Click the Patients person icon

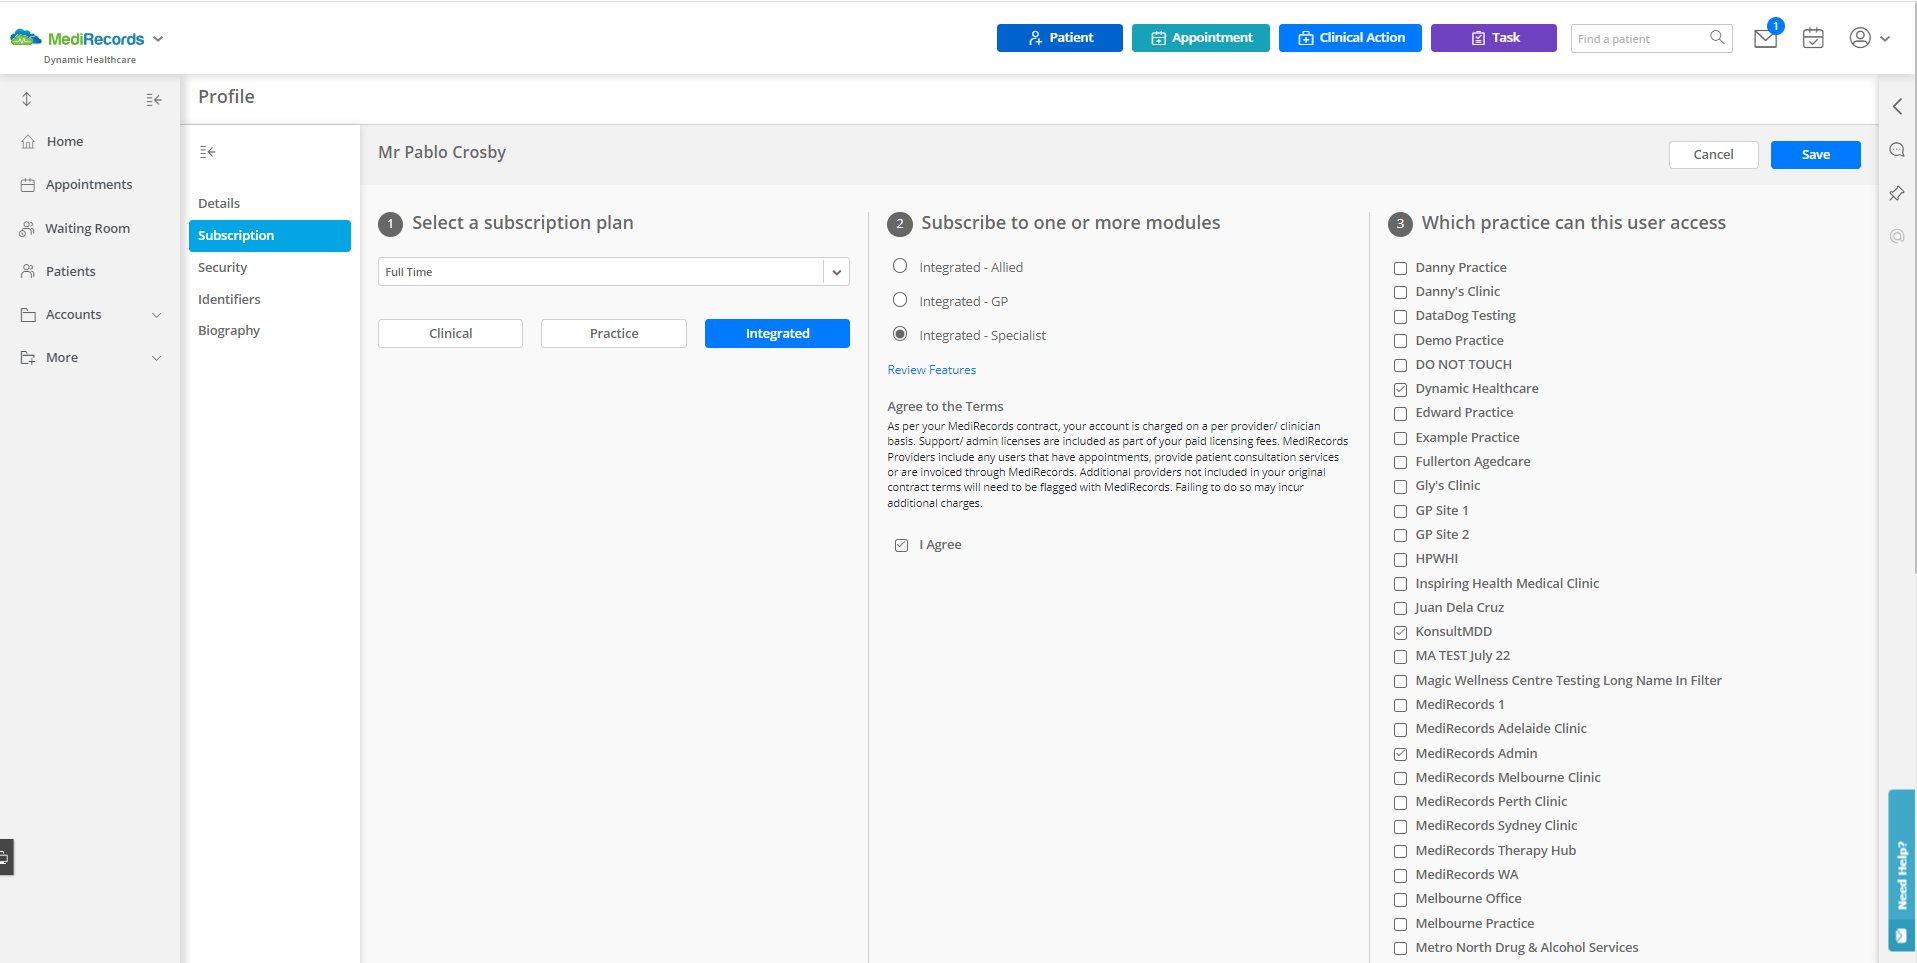[28, 271]
